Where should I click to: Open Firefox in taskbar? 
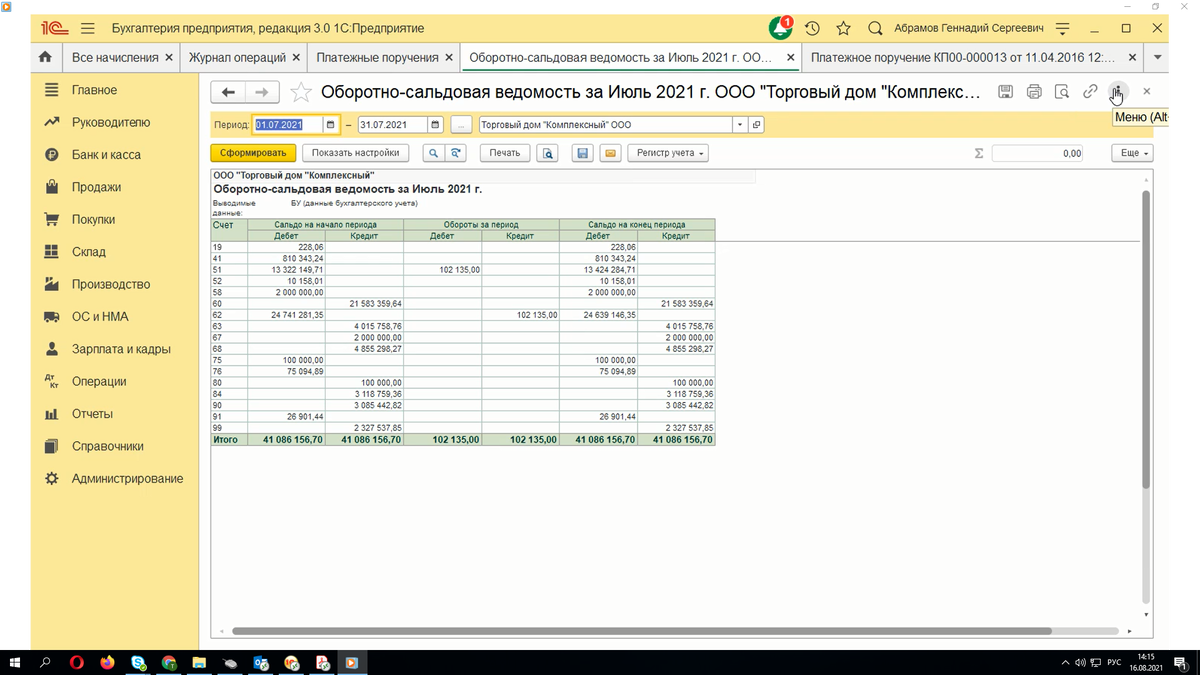(x=107, y=662)
